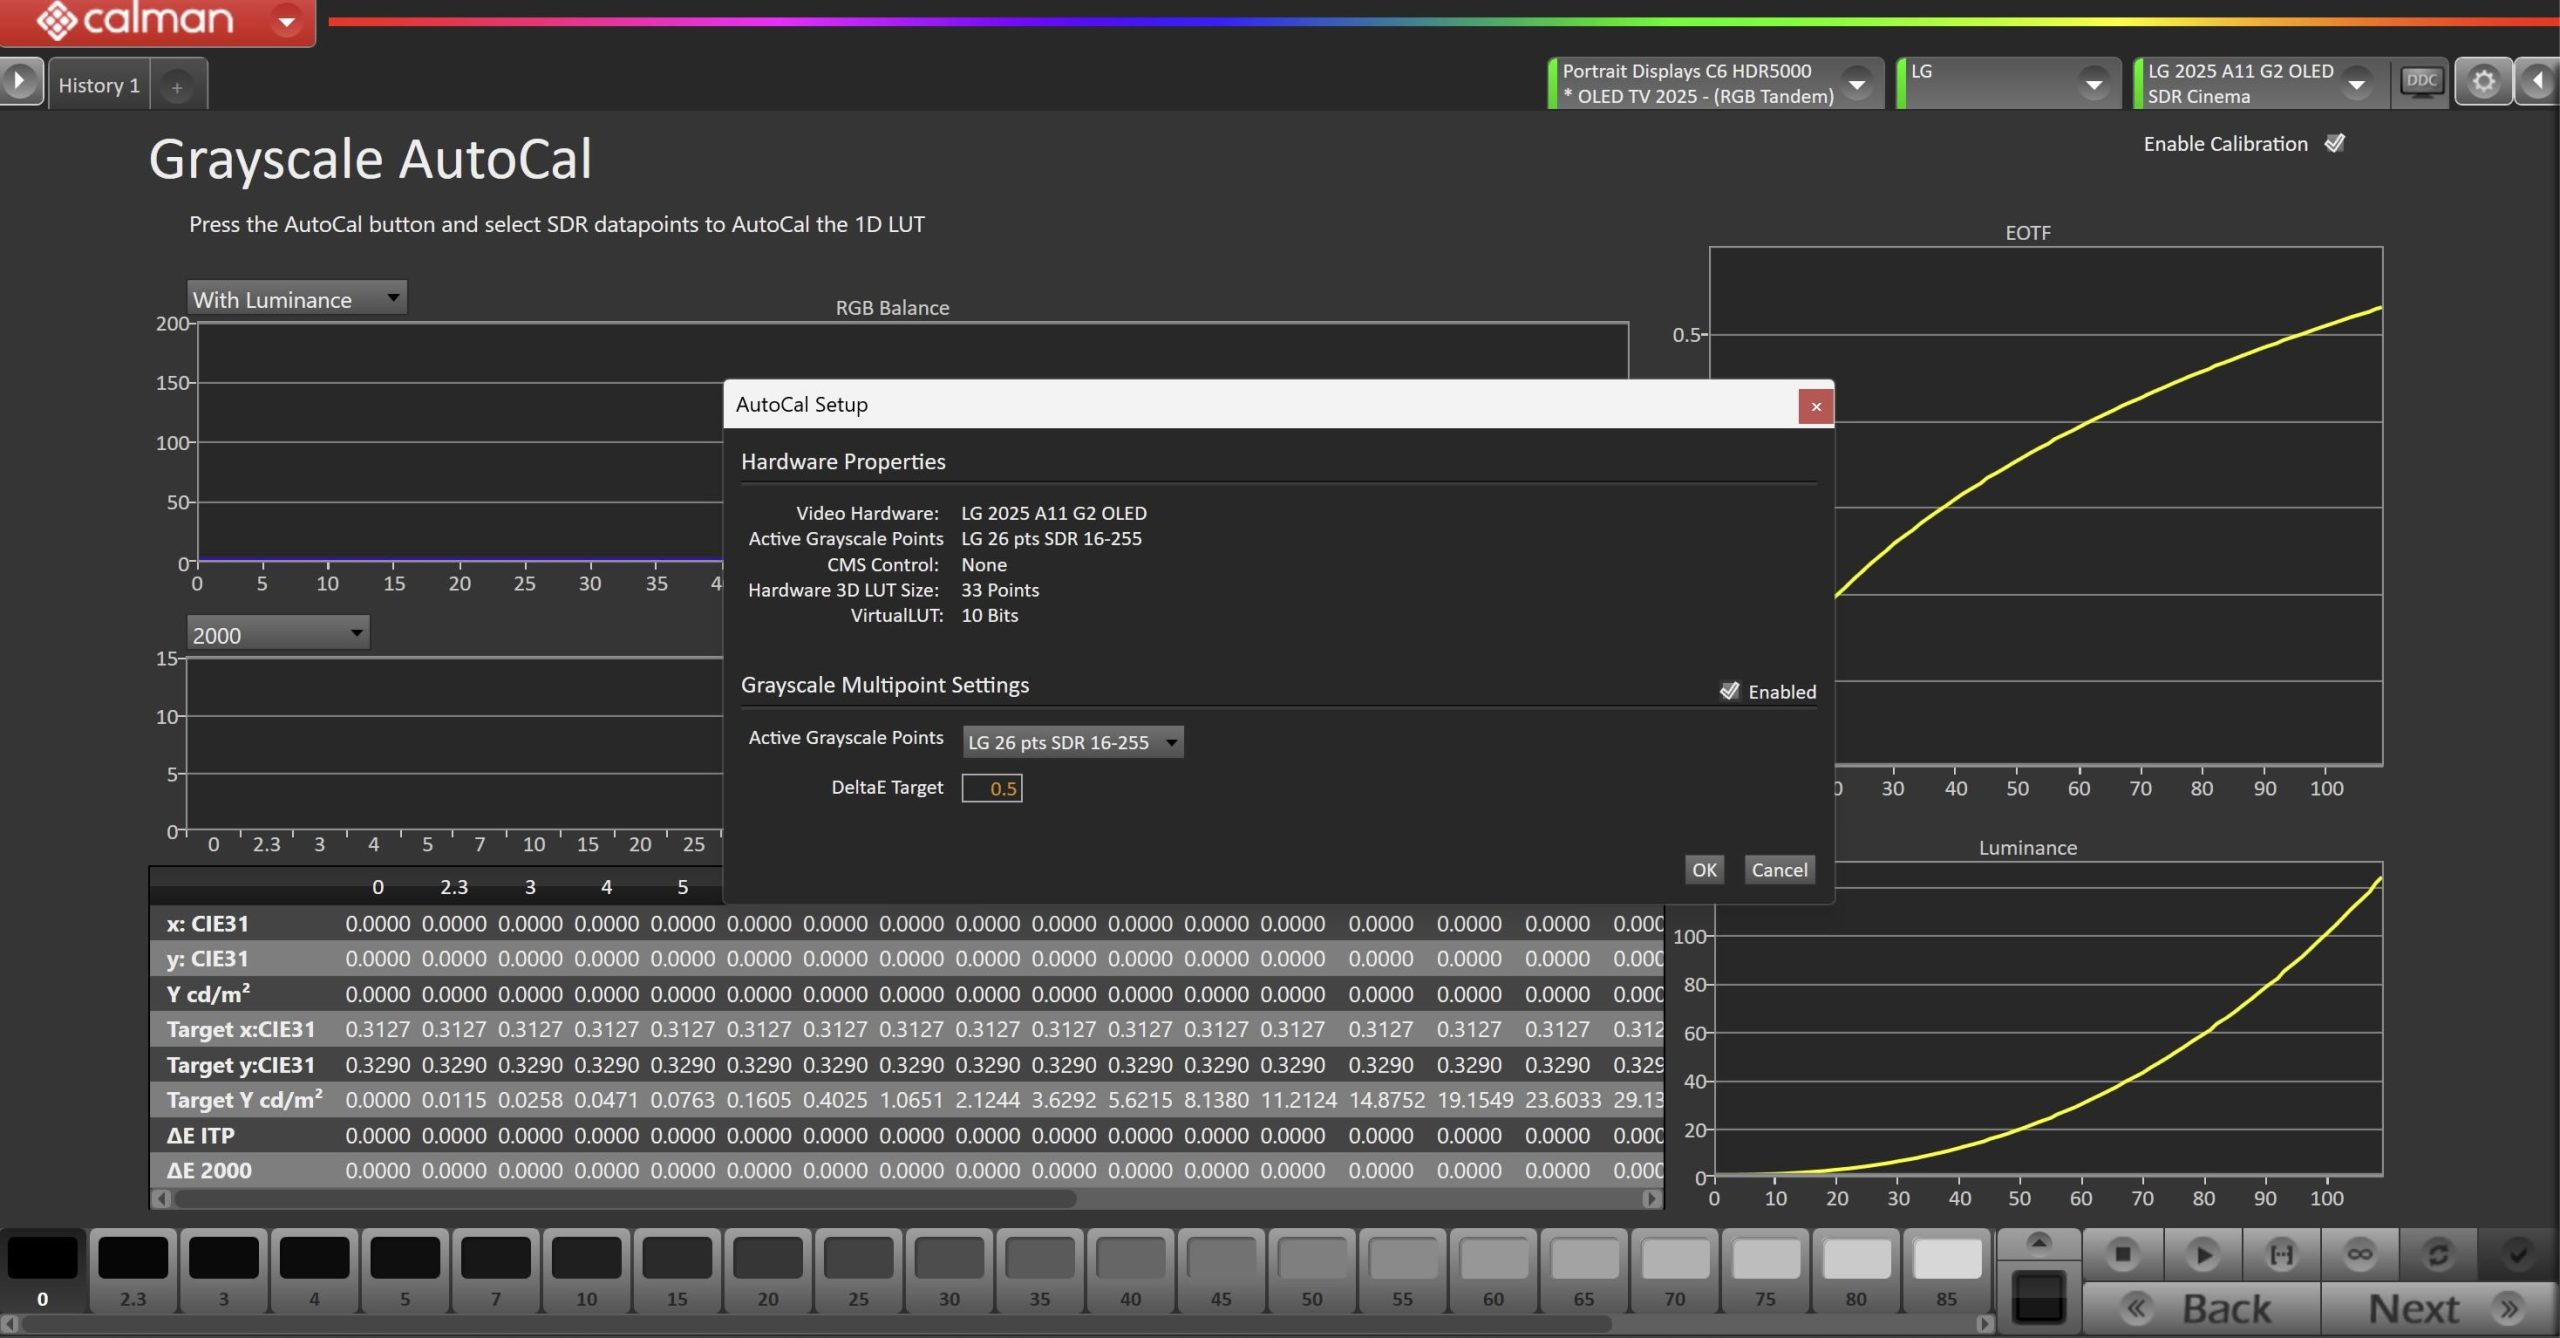Select the 70 grayscale level swatch
The height and width of the screenshot is (1338, 2560).
pos(1675,1270)
